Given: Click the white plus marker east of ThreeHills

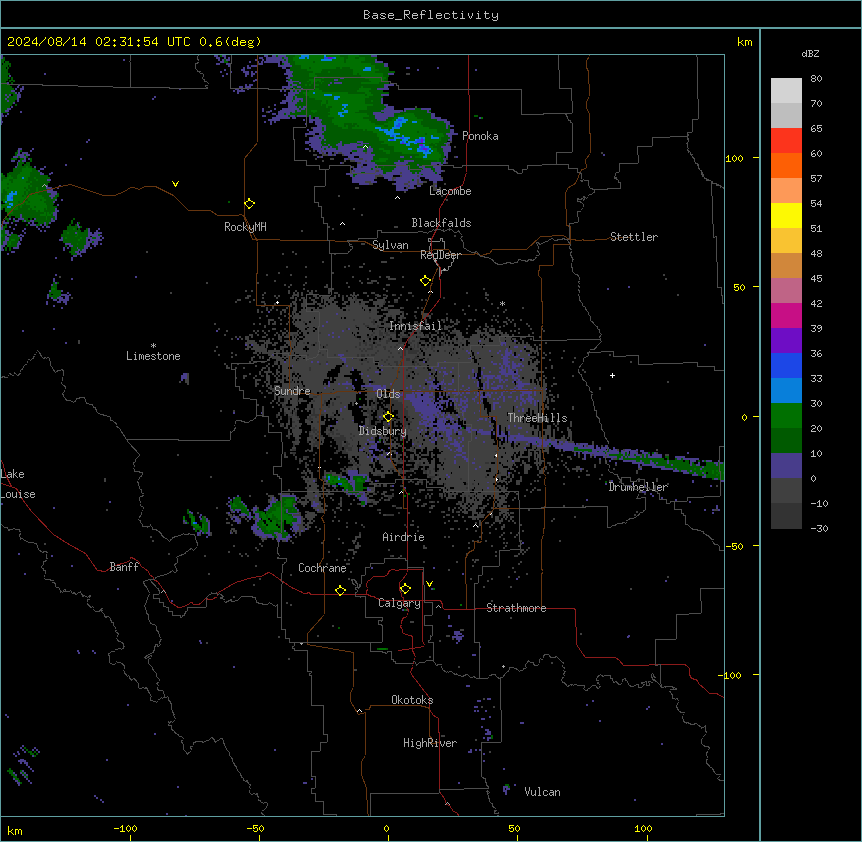Looking at the screenshot, I should tap(612, 375).
